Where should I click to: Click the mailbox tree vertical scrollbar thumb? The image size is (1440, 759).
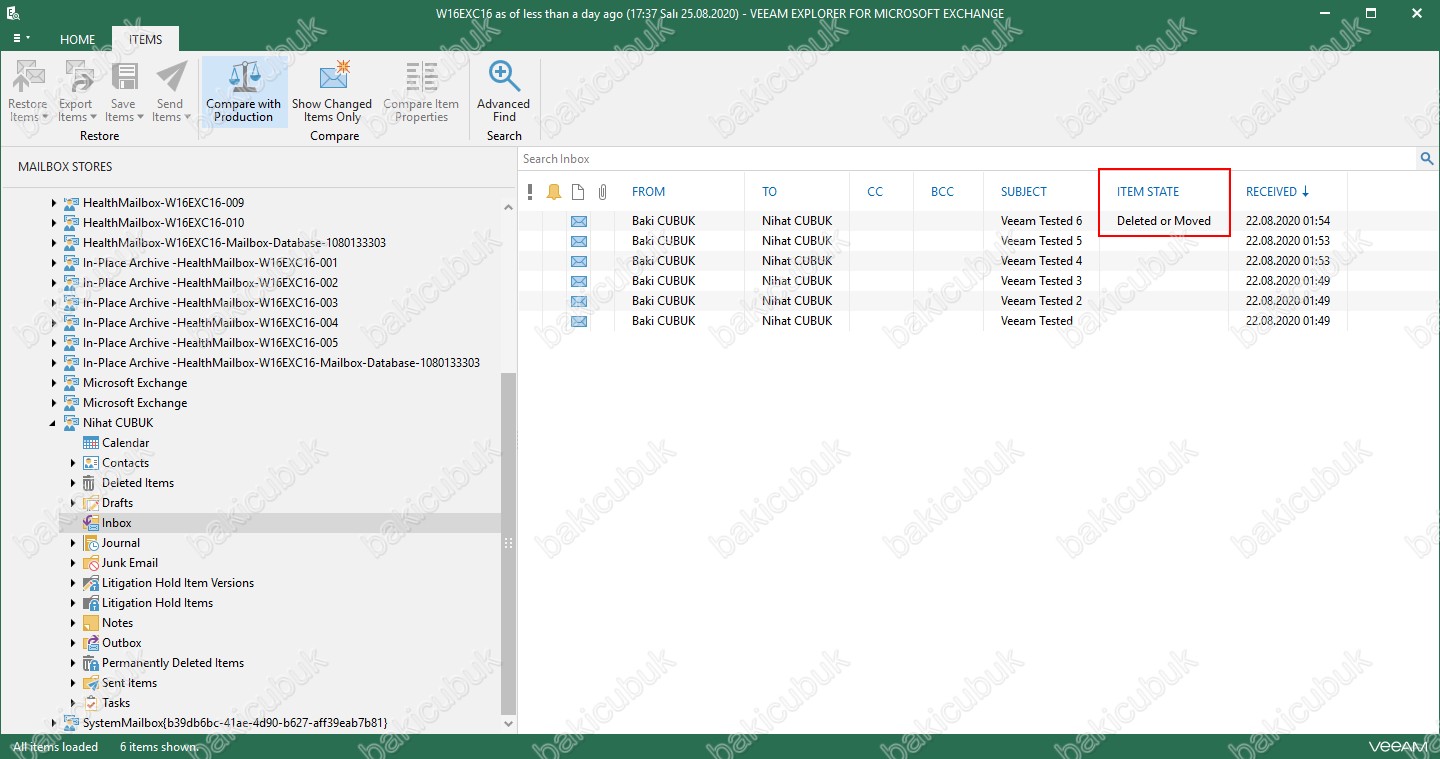[x=508, y=543]
